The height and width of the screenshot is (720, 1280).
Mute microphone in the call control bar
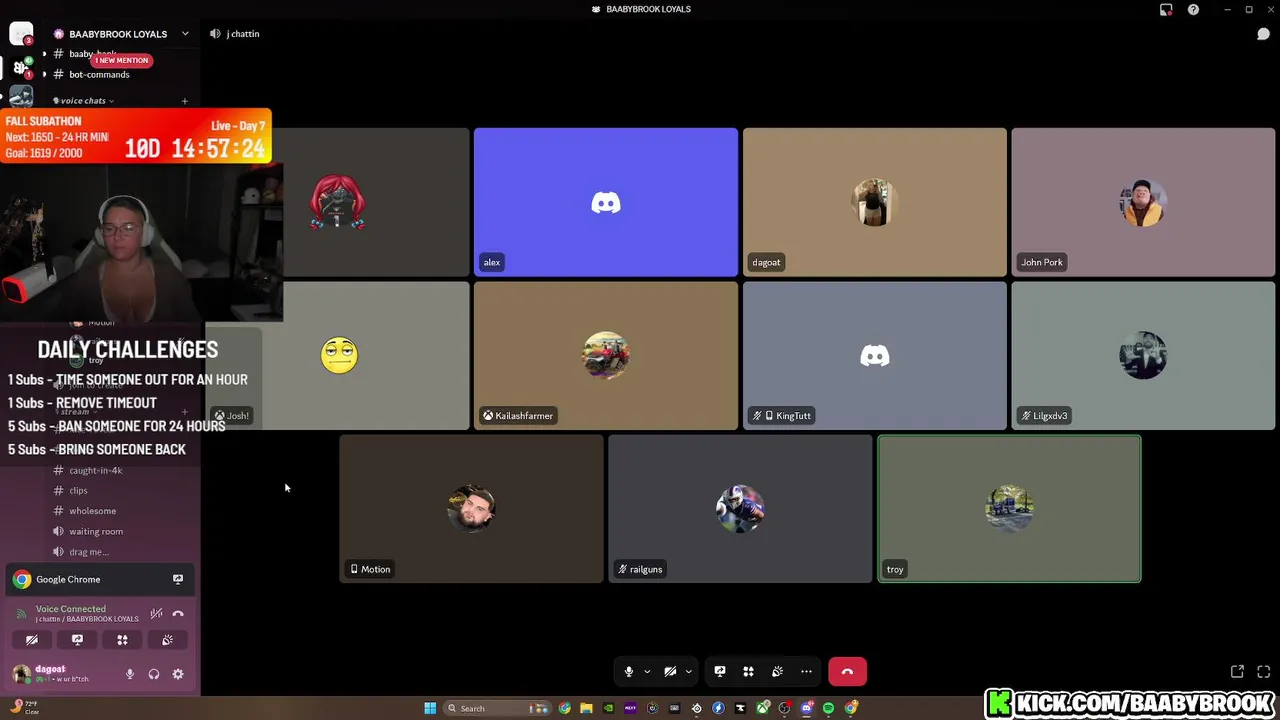point(629,672)
